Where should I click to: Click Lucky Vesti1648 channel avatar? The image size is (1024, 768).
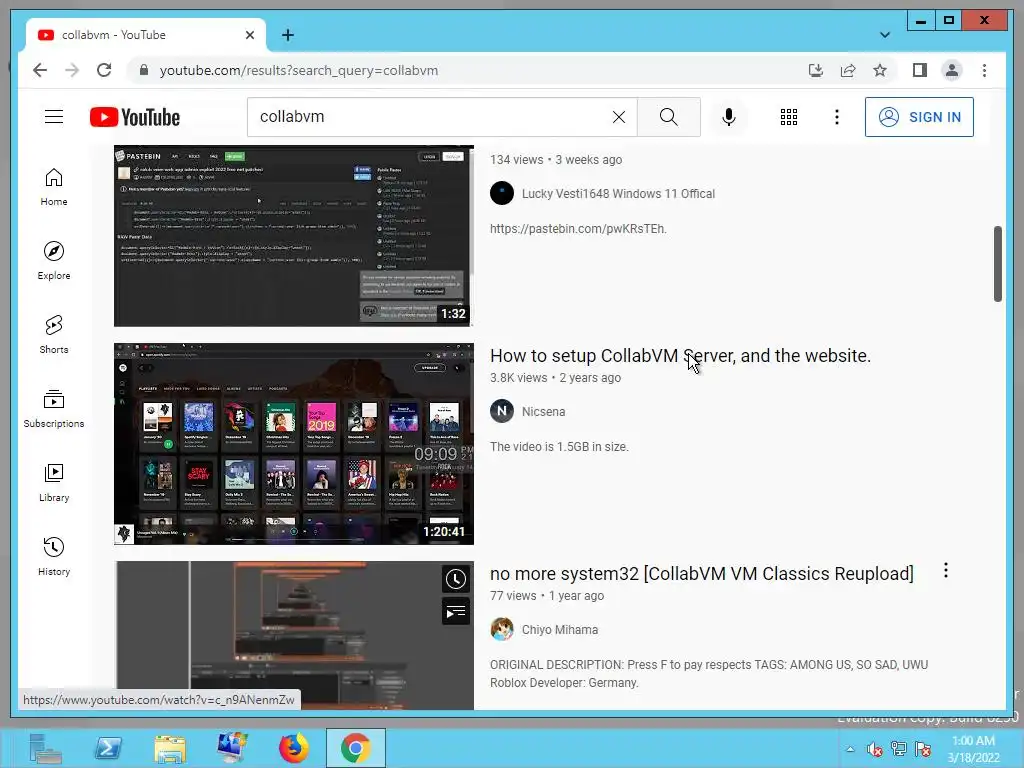[x=502, y=193]
